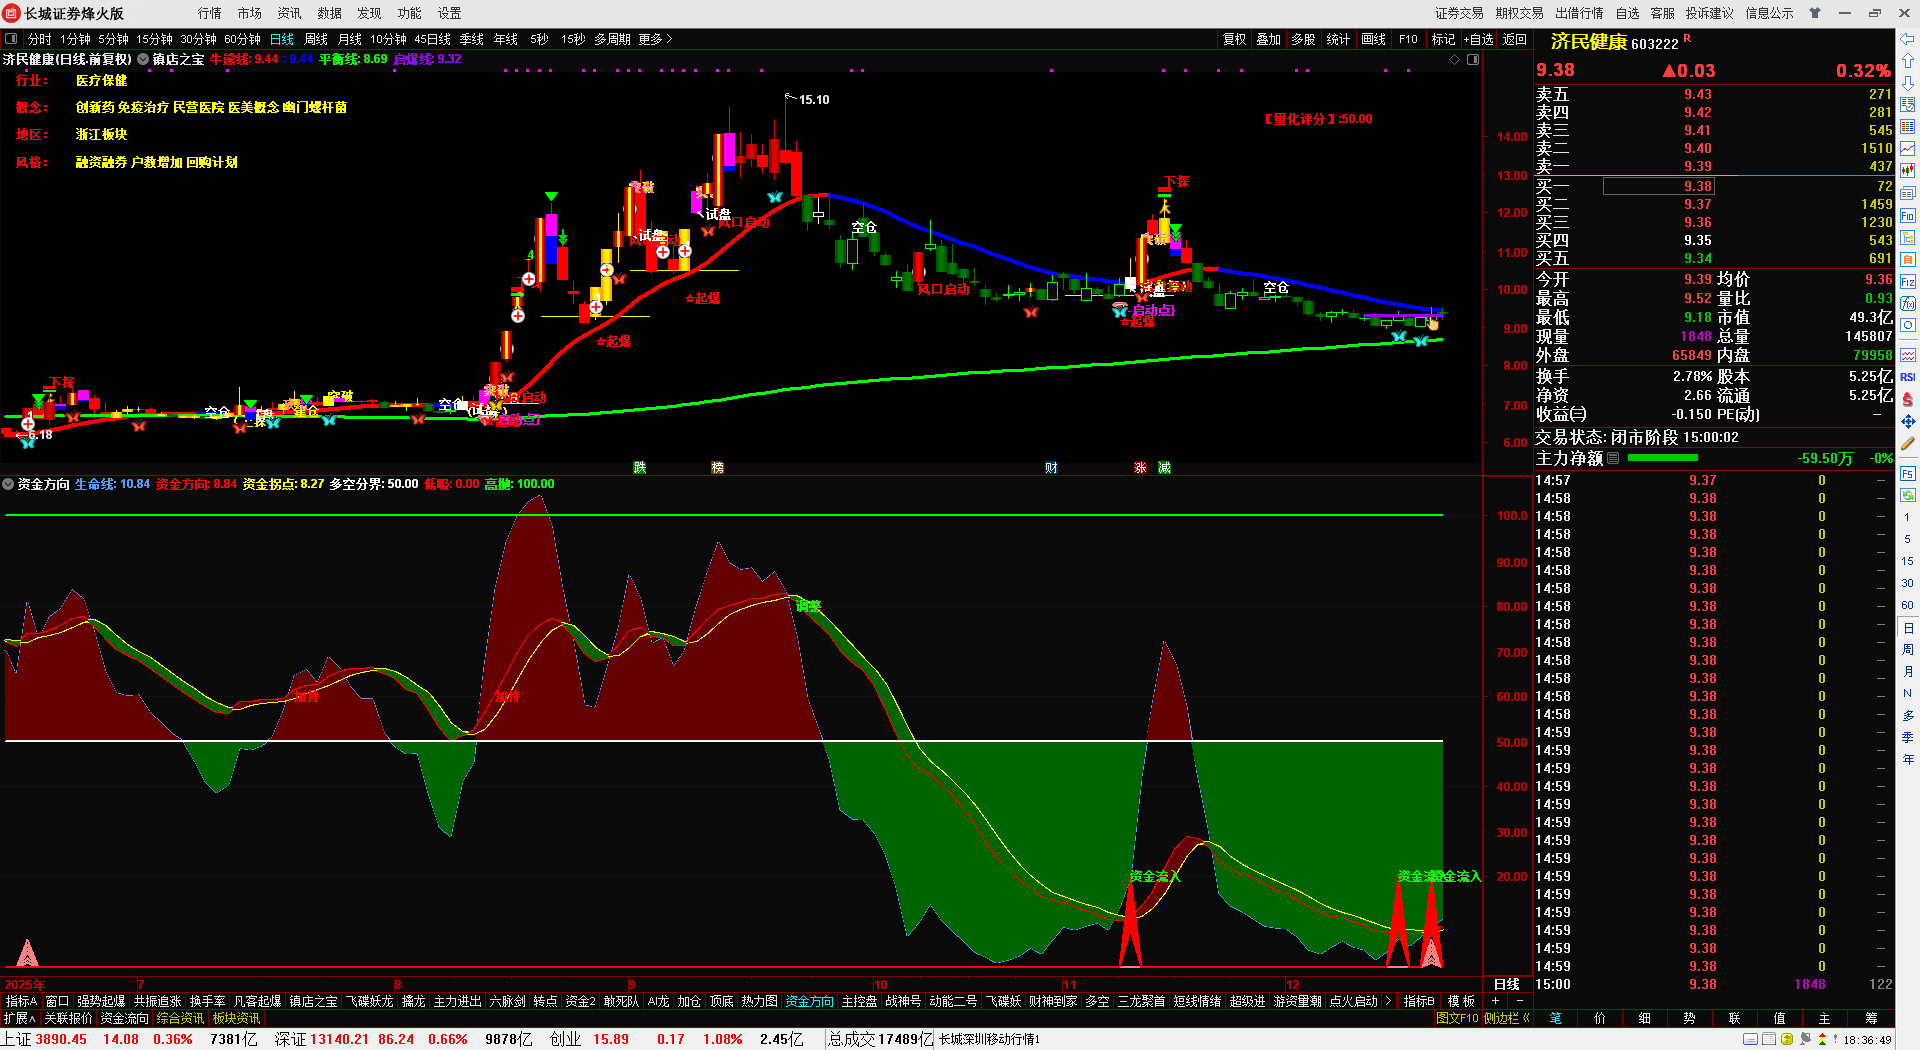Viewport: 1920px width, 1050px height.
Task: Select the 筹 tab in bottom right
Action: pos(1871,1018)
